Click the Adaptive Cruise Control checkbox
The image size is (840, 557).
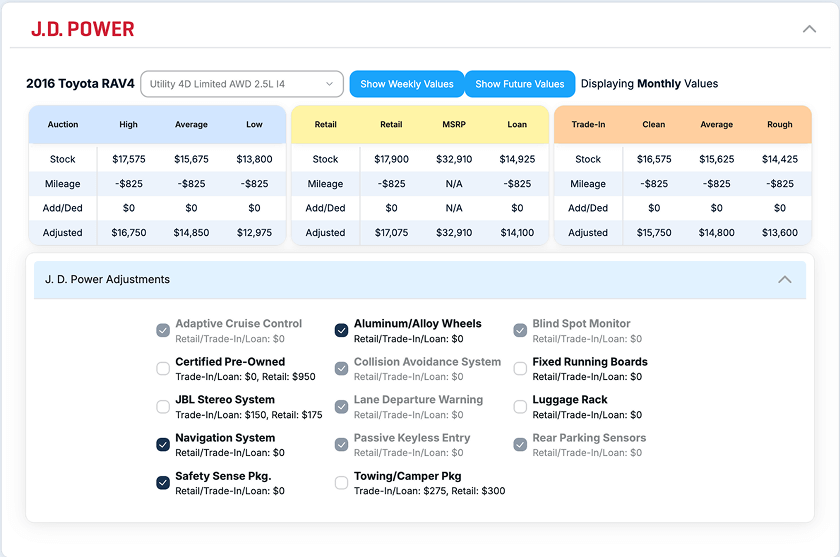tap(163, 330)
